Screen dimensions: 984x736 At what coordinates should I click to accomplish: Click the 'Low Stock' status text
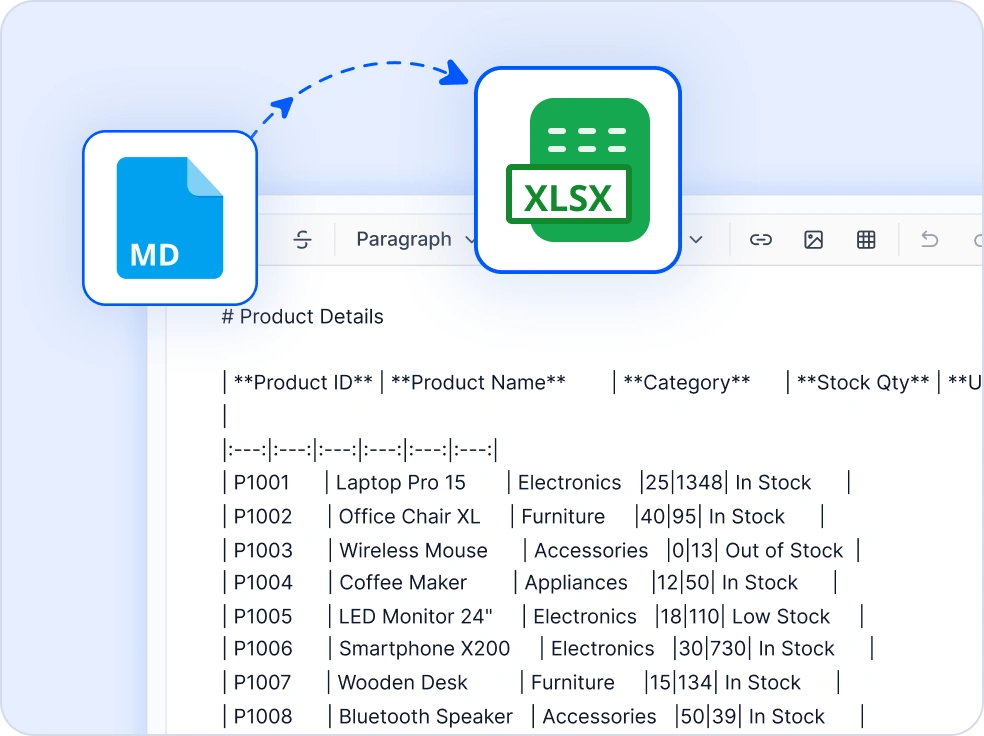click(781, 616)
